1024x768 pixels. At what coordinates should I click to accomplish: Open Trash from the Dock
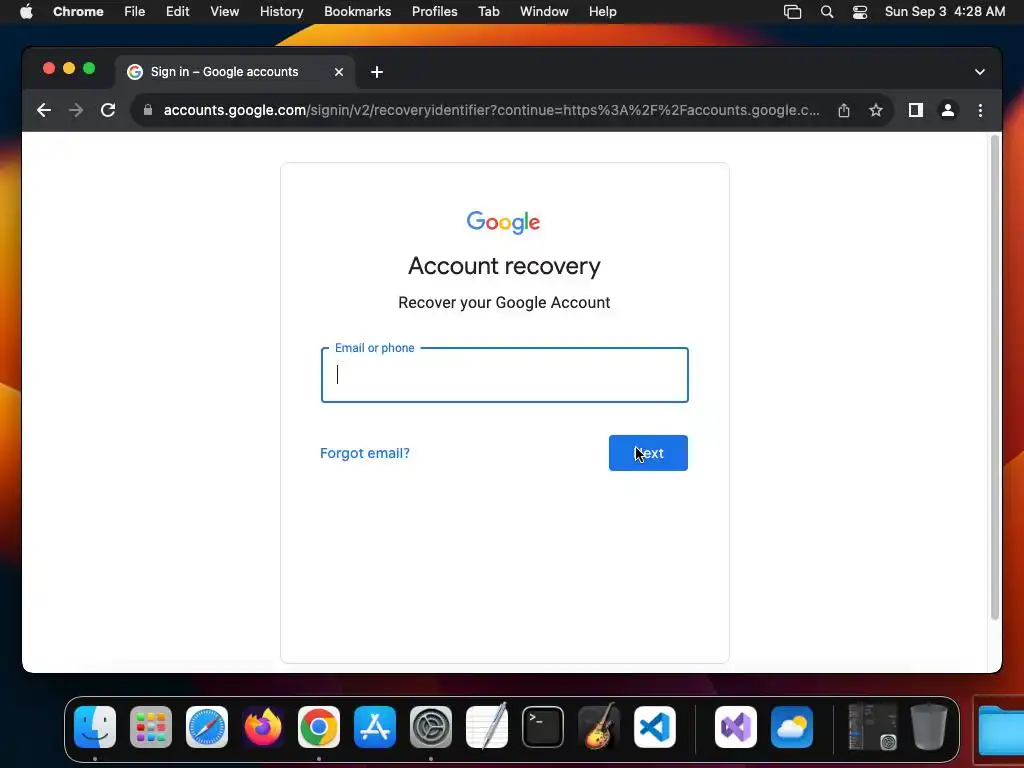coord(929,726)
